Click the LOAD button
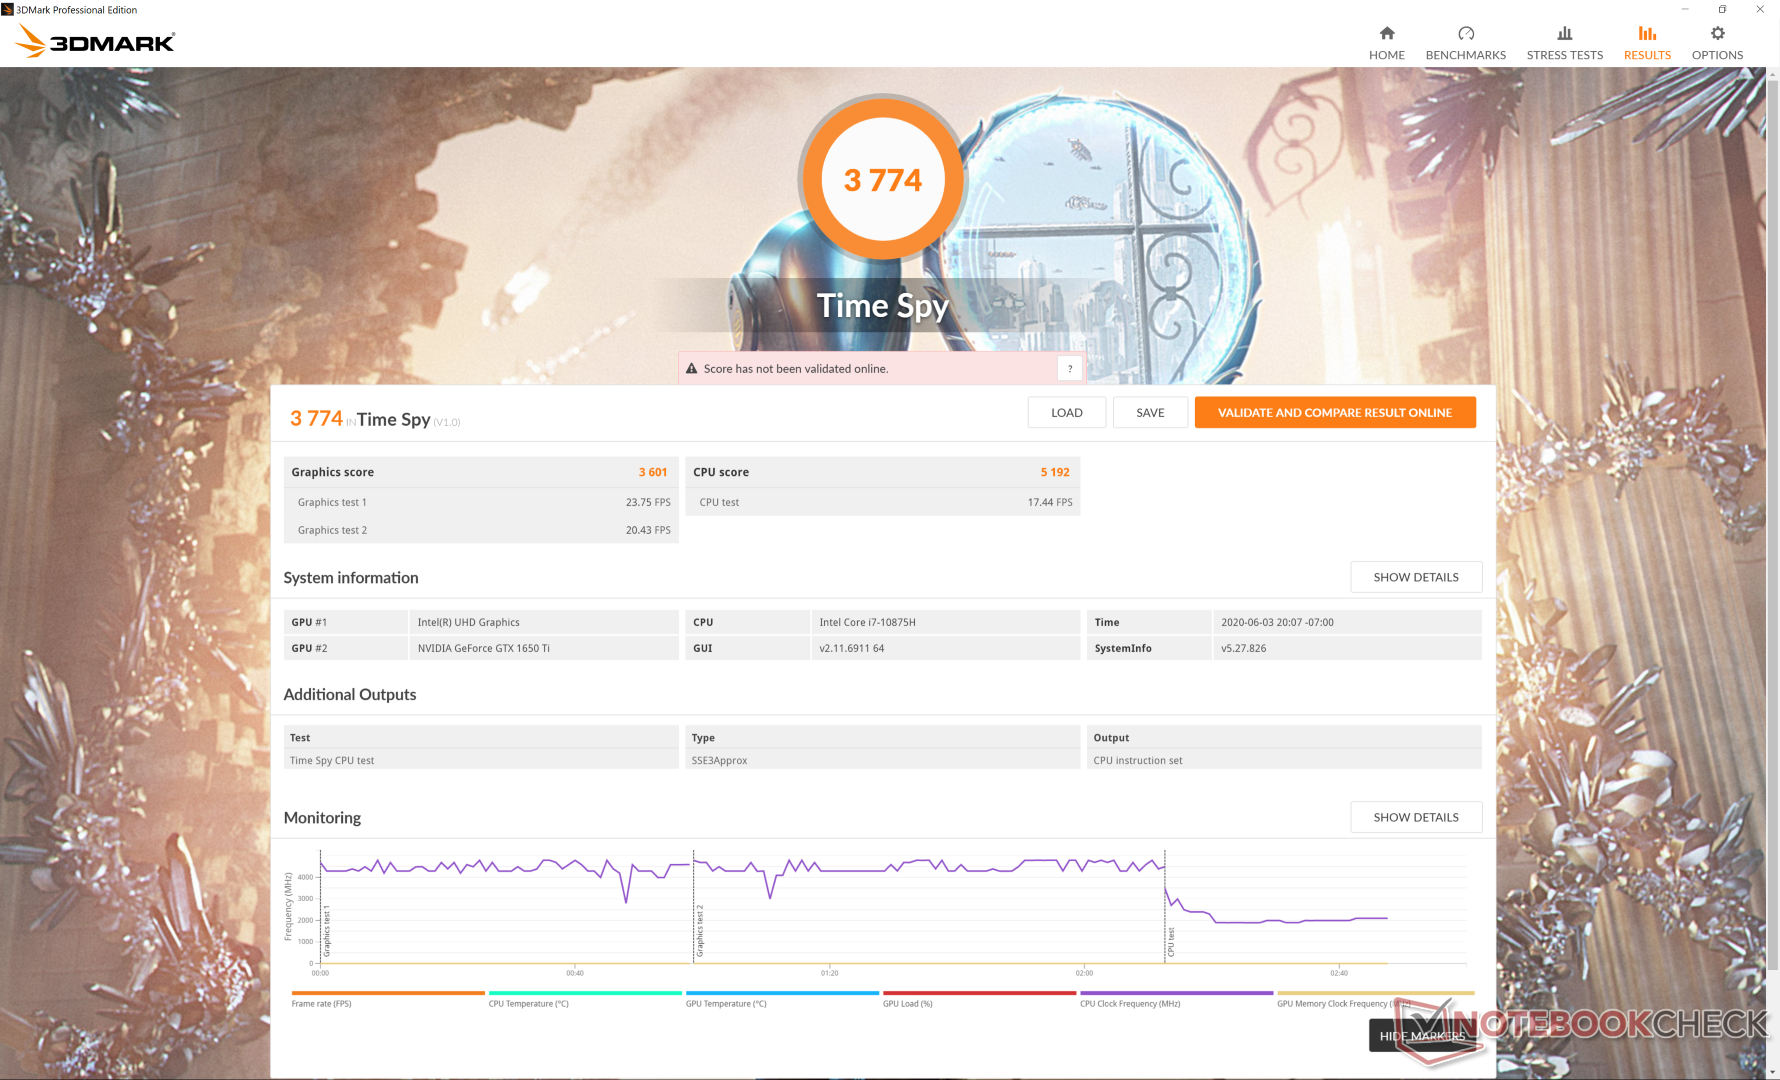 tap(1067, 412)
